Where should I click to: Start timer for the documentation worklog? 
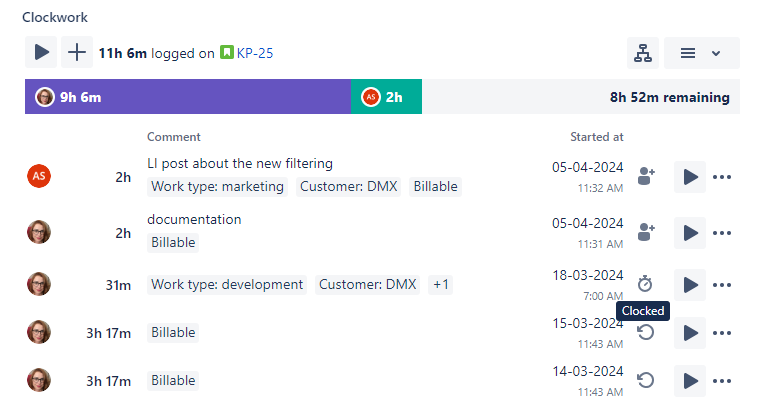point(690,233)
